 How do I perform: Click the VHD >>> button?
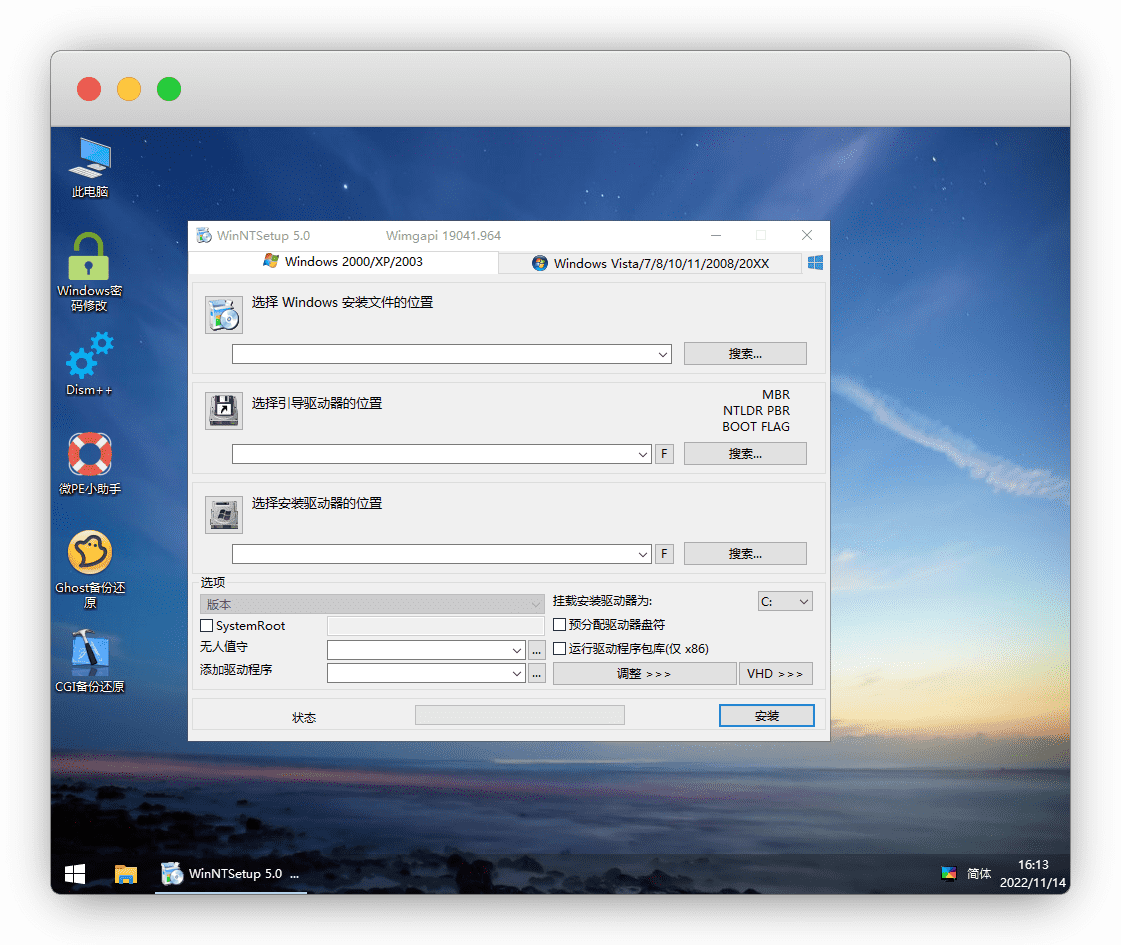click(x=775, y=674)
